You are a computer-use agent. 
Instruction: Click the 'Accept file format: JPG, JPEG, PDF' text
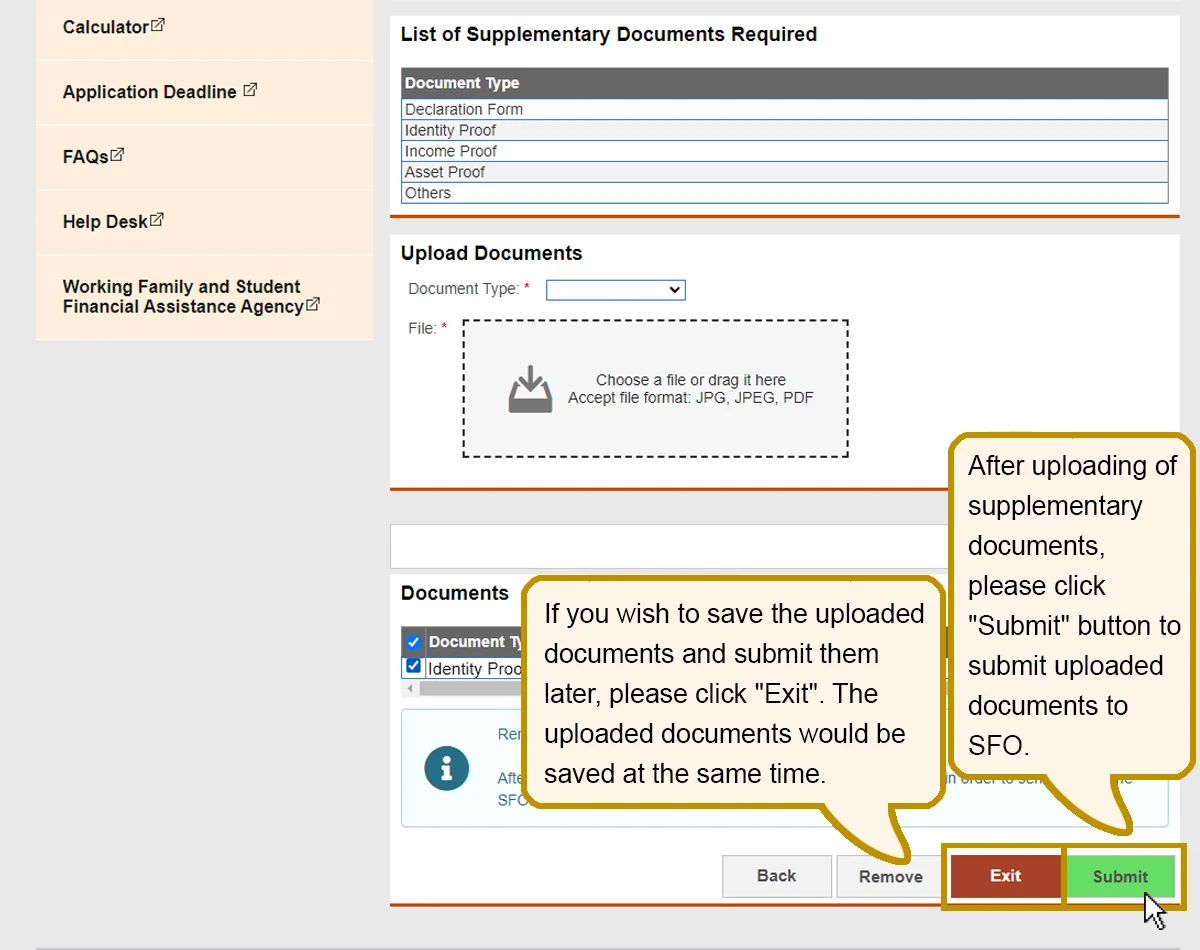(691, 398)
